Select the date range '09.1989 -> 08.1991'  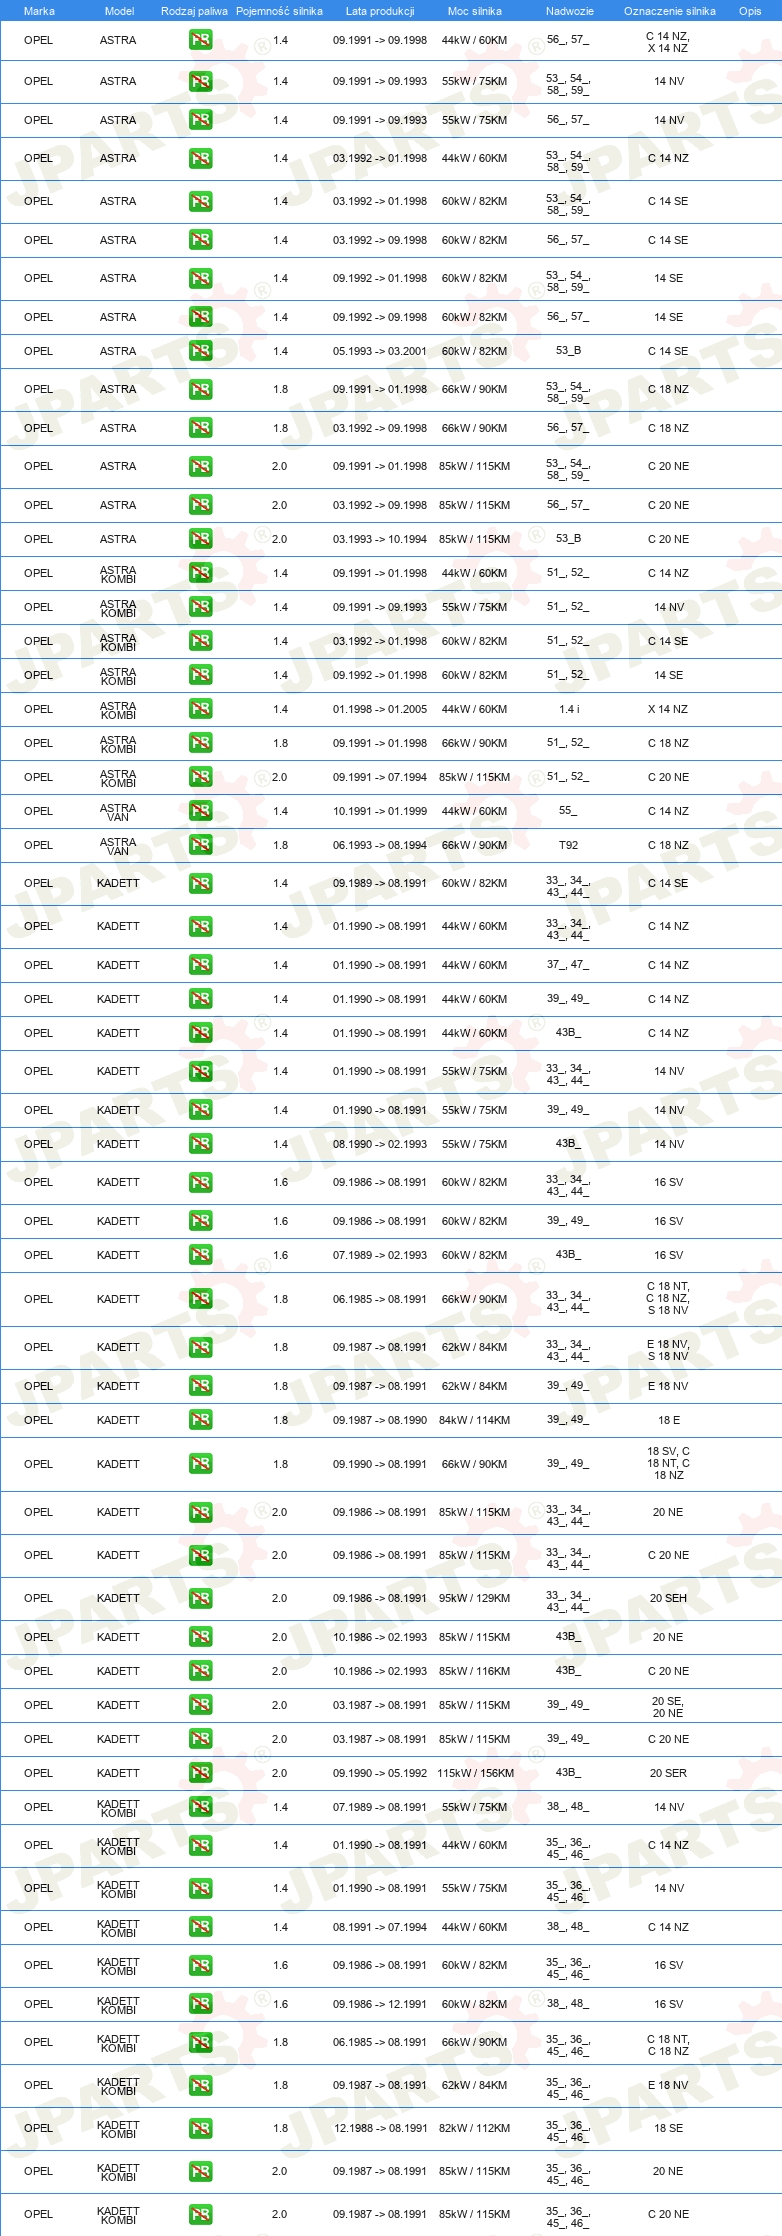pyautogui.click(x=380, y=884)
